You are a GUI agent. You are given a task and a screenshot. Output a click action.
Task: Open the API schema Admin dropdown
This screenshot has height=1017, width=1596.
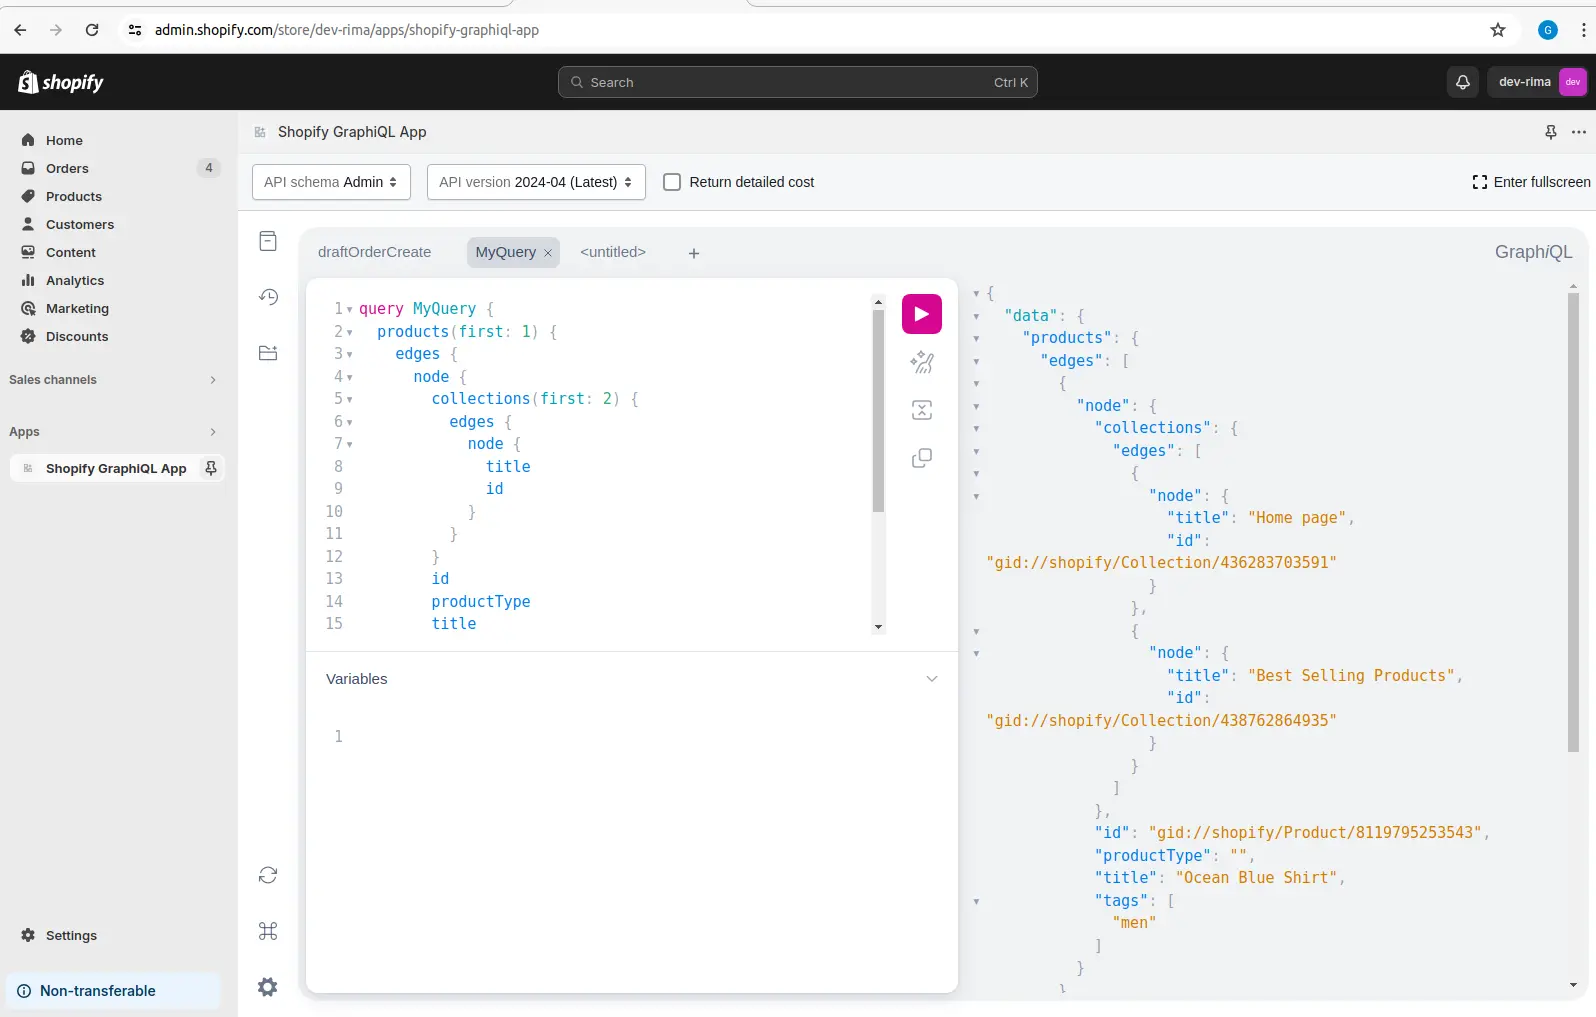pos(331,182)
